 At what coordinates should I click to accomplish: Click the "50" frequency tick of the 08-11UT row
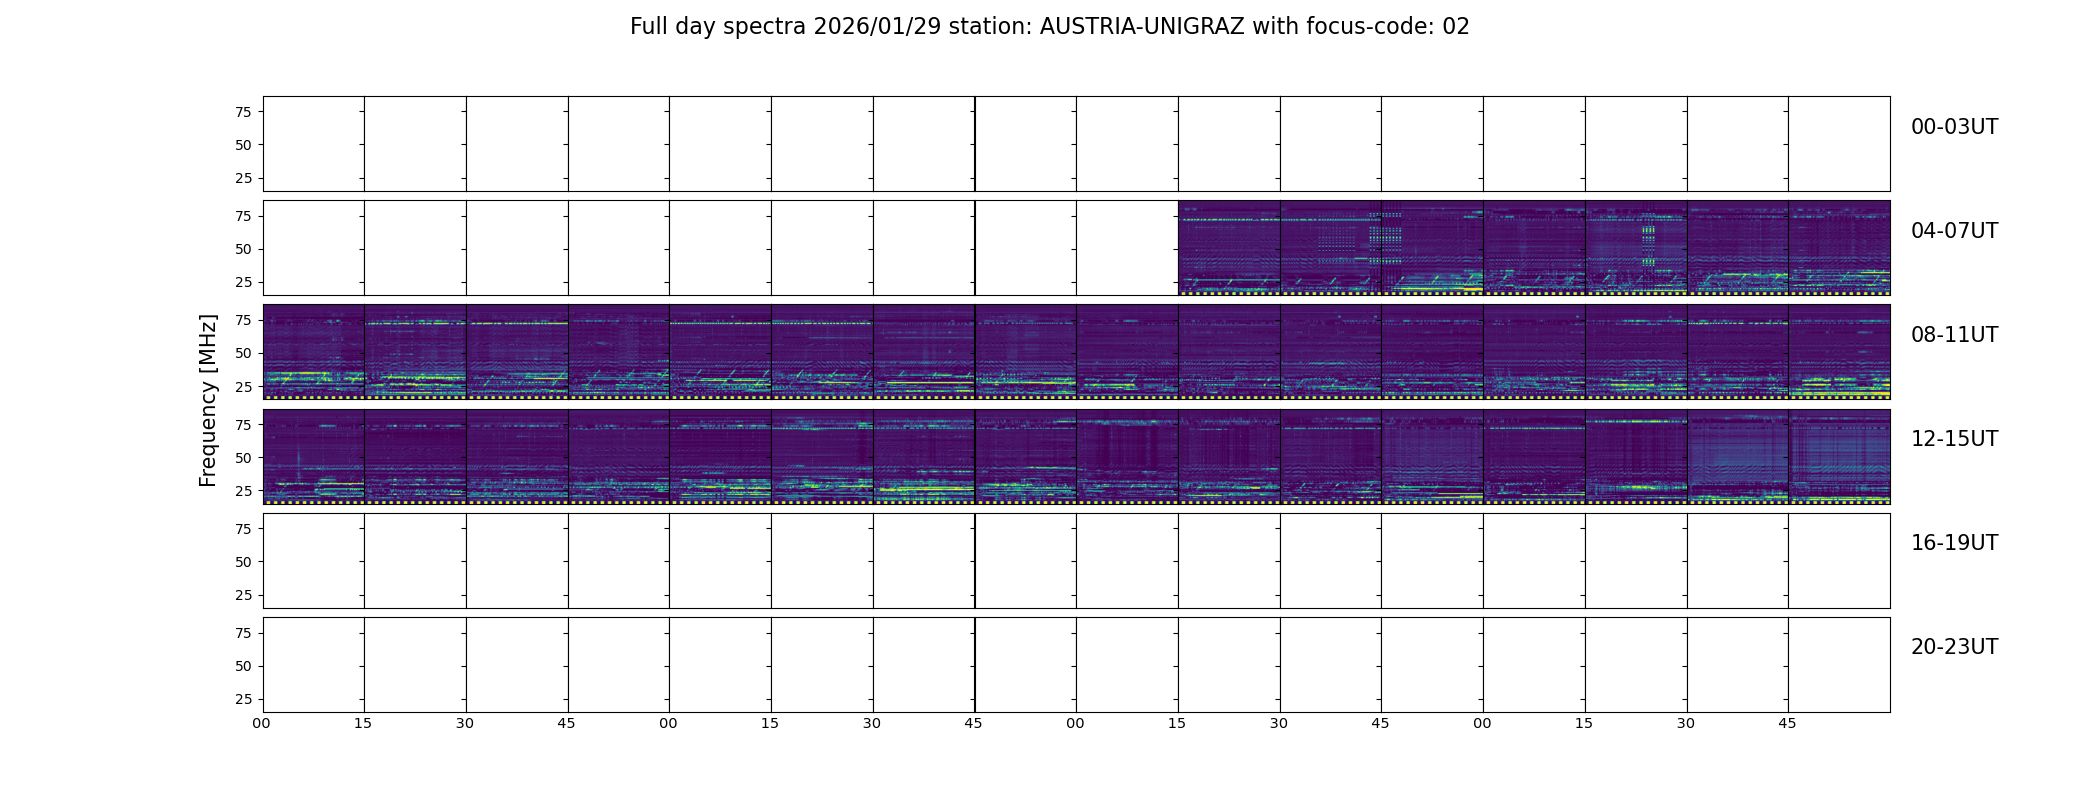243,353
